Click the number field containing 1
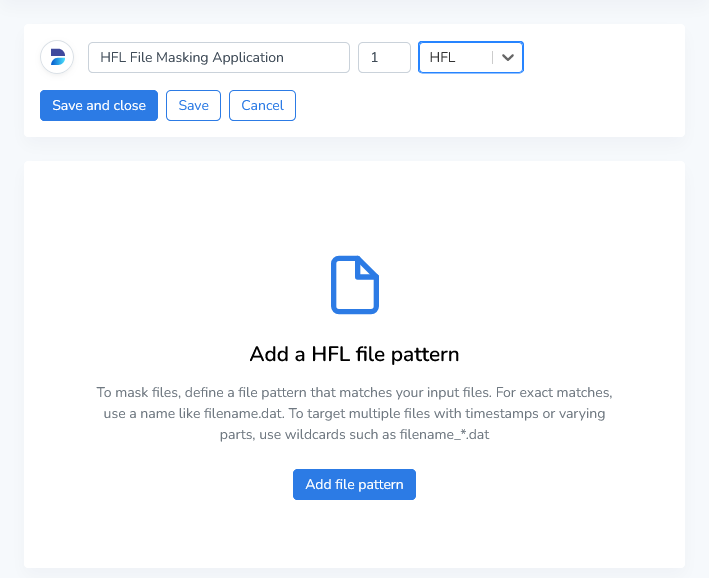Viewport: 709px width, 578px height. click(384, 57)
